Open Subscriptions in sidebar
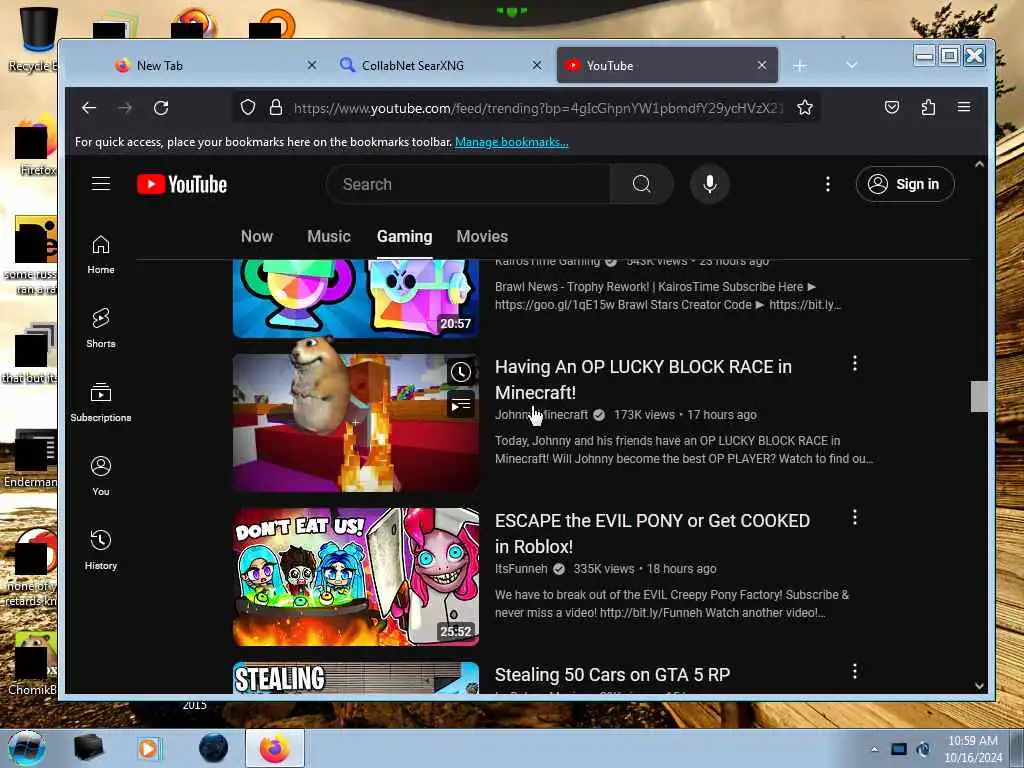1024x768 pixels. point(101,402)
